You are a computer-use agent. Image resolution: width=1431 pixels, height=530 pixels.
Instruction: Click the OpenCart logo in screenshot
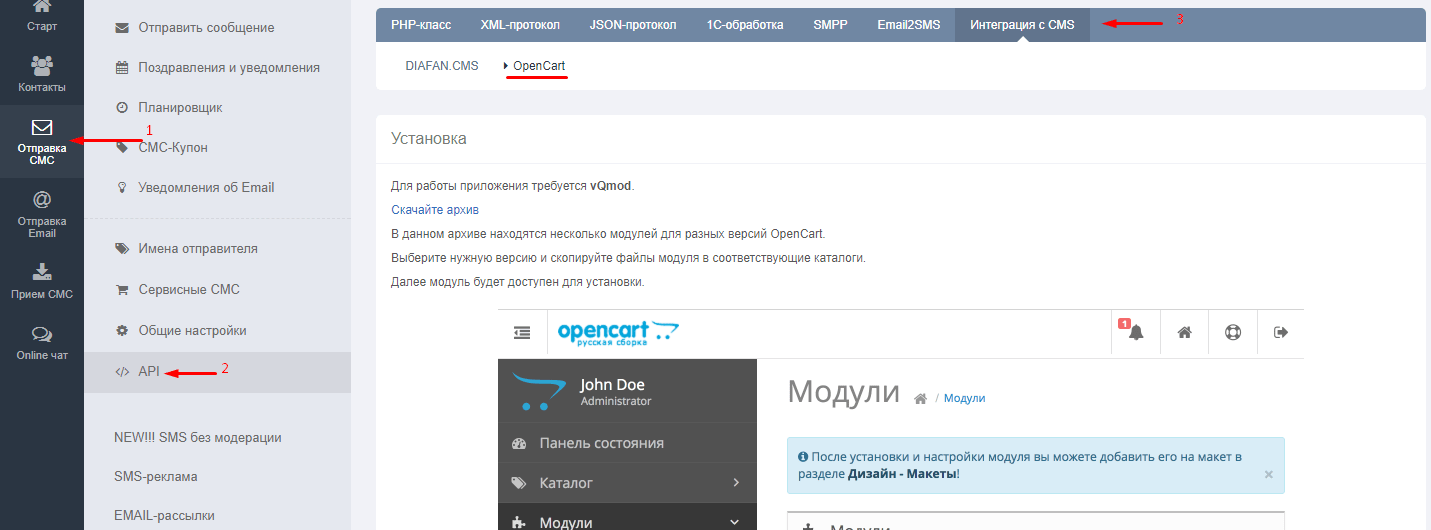coord(618,332)
